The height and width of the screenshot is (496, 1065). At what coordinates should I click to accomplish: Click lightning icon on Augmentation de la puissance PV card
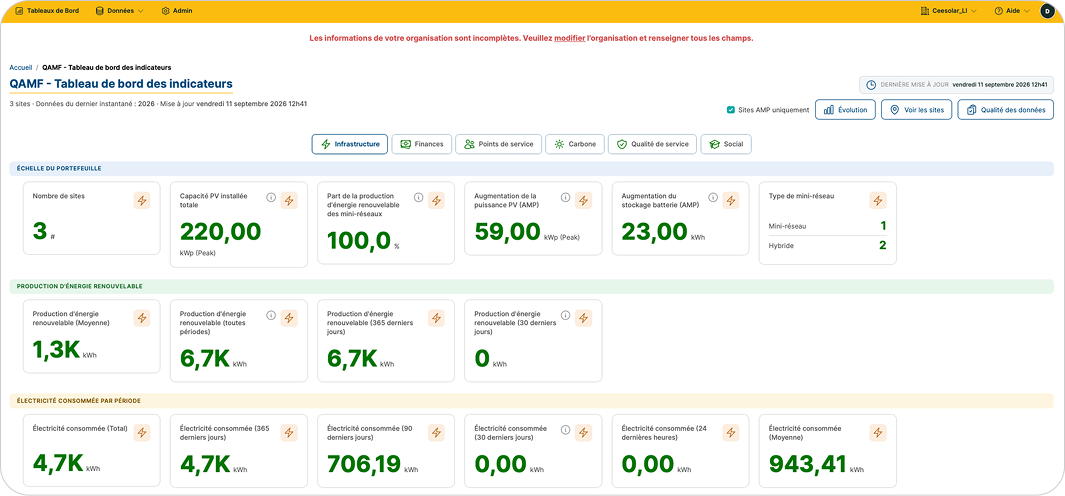(x=583, y=200)
